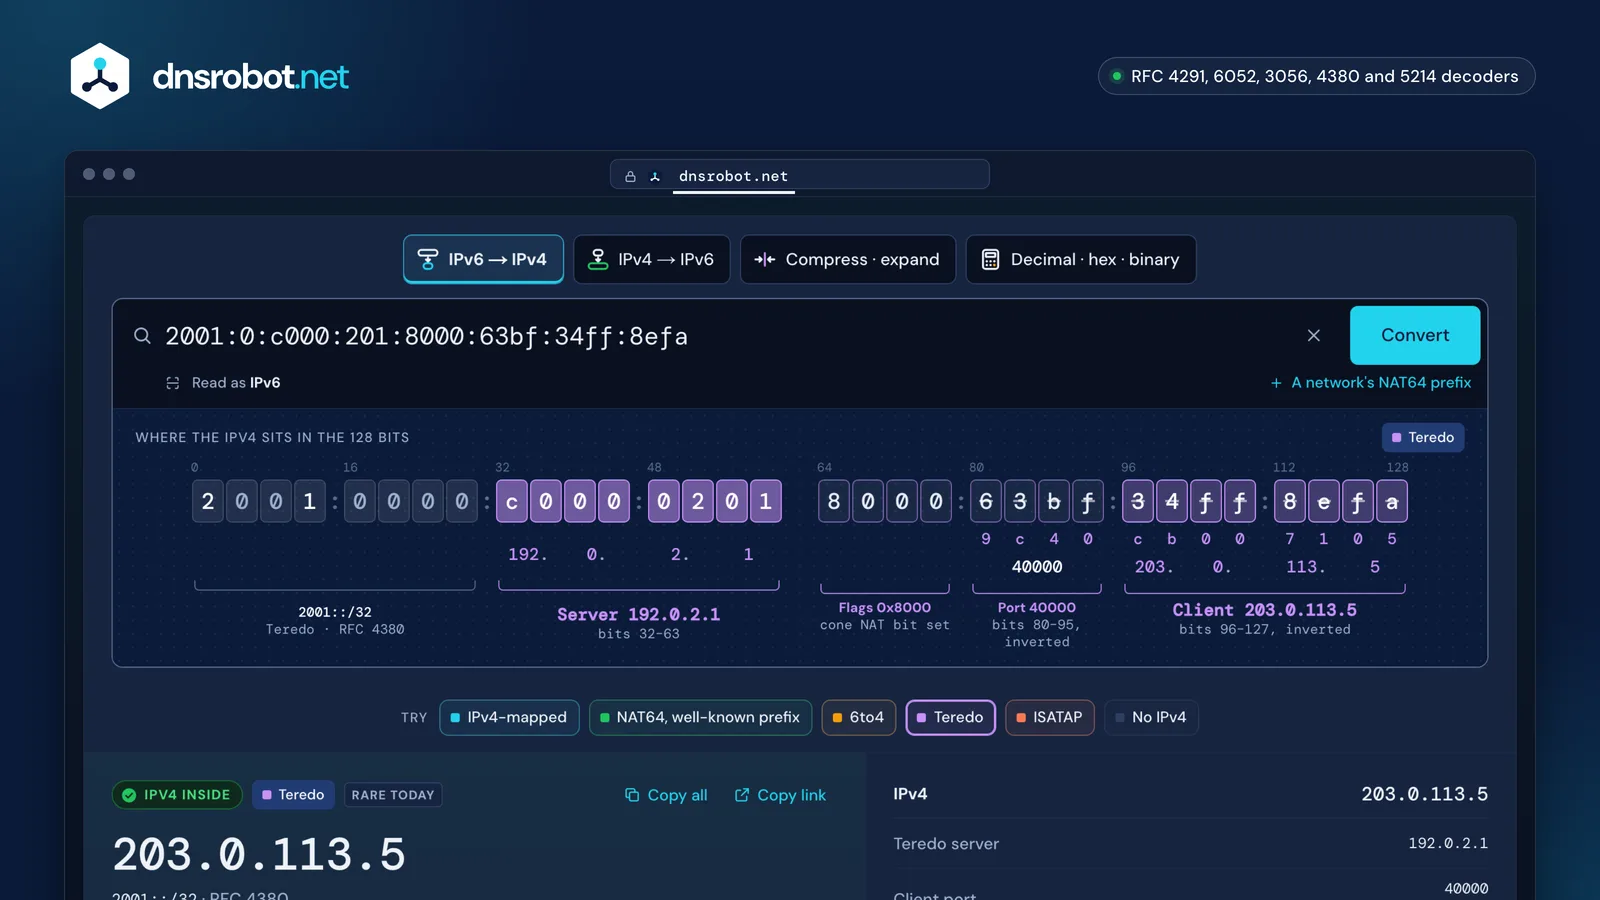Switch to the IPv6 → IPv4 tab
This screenshot has width=1600, height=900.
pos(483,259)
